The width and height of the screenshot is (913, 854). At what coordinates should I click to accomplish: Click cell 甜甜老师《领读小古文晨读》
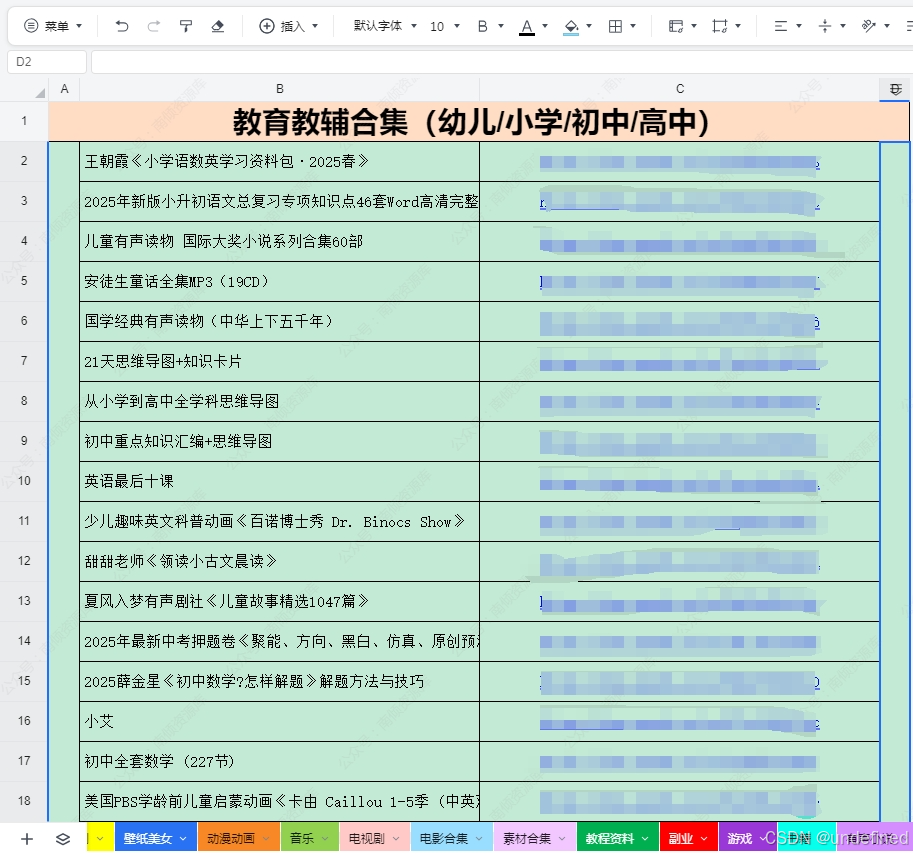[x=279, y=562]
